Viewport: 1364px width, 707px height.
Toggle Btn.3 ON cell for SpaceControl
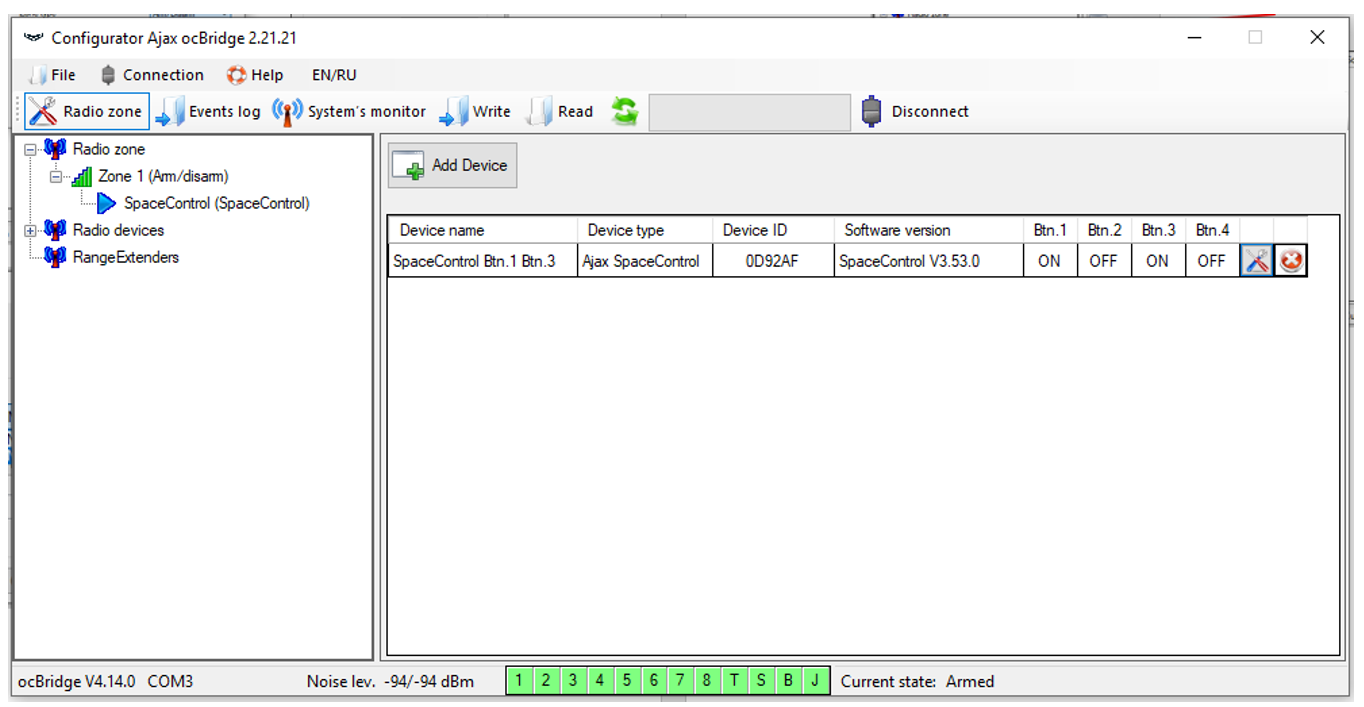(x=1158, y=261)
